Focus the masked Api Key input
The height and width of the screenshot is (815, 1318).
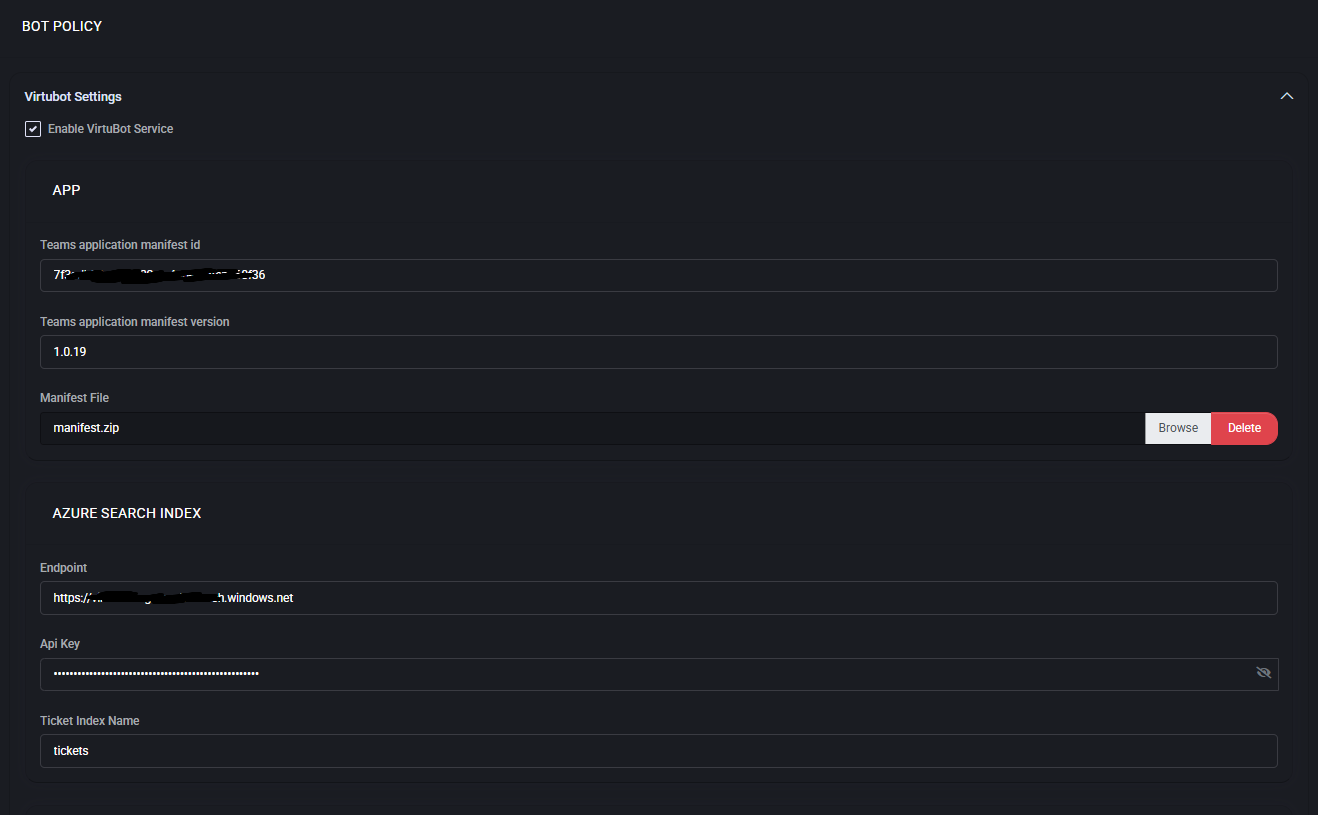640,674
